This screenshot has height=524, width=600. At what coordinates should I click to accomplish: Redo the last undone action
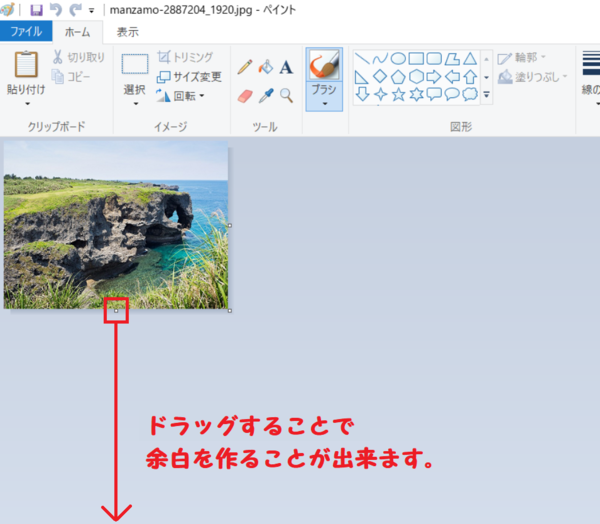(75, 10)
